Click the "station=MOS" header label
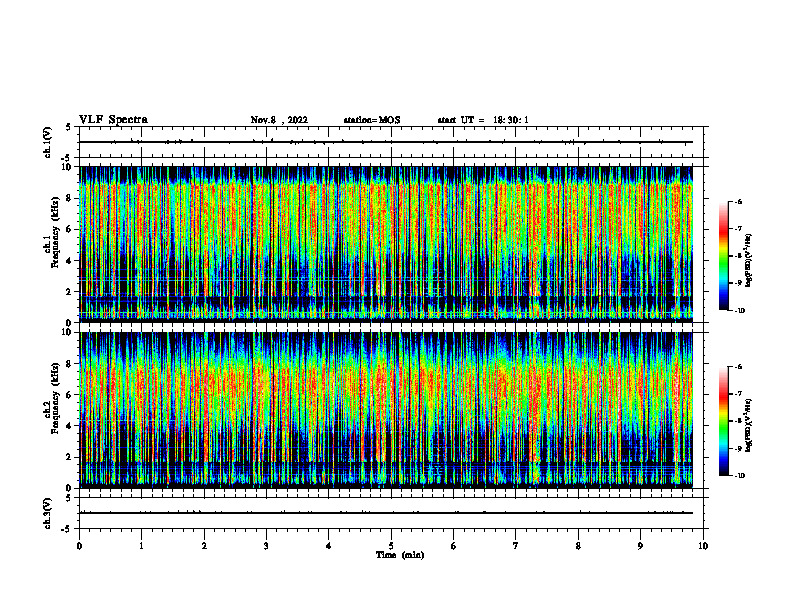Screen dimensions: 792x612 coord(372,120)
